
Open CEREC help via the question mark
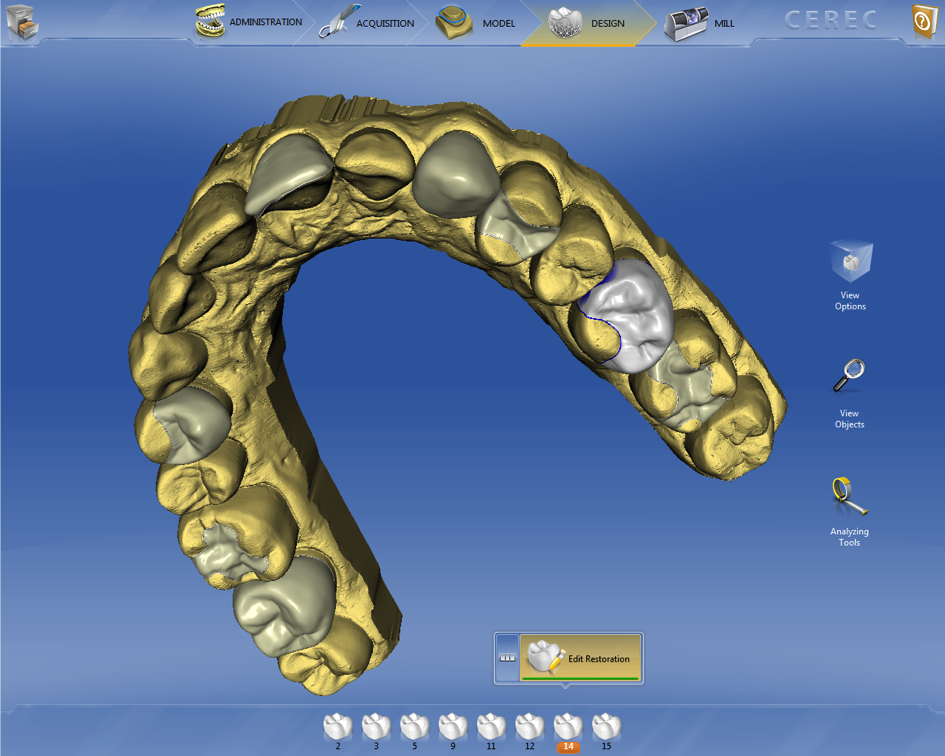pyautogui.click(x=922, y=20)
